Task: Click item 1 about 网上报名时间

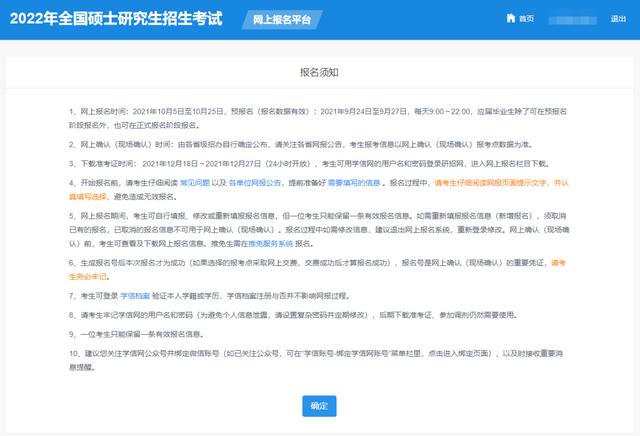Action: tap(318, 118)
